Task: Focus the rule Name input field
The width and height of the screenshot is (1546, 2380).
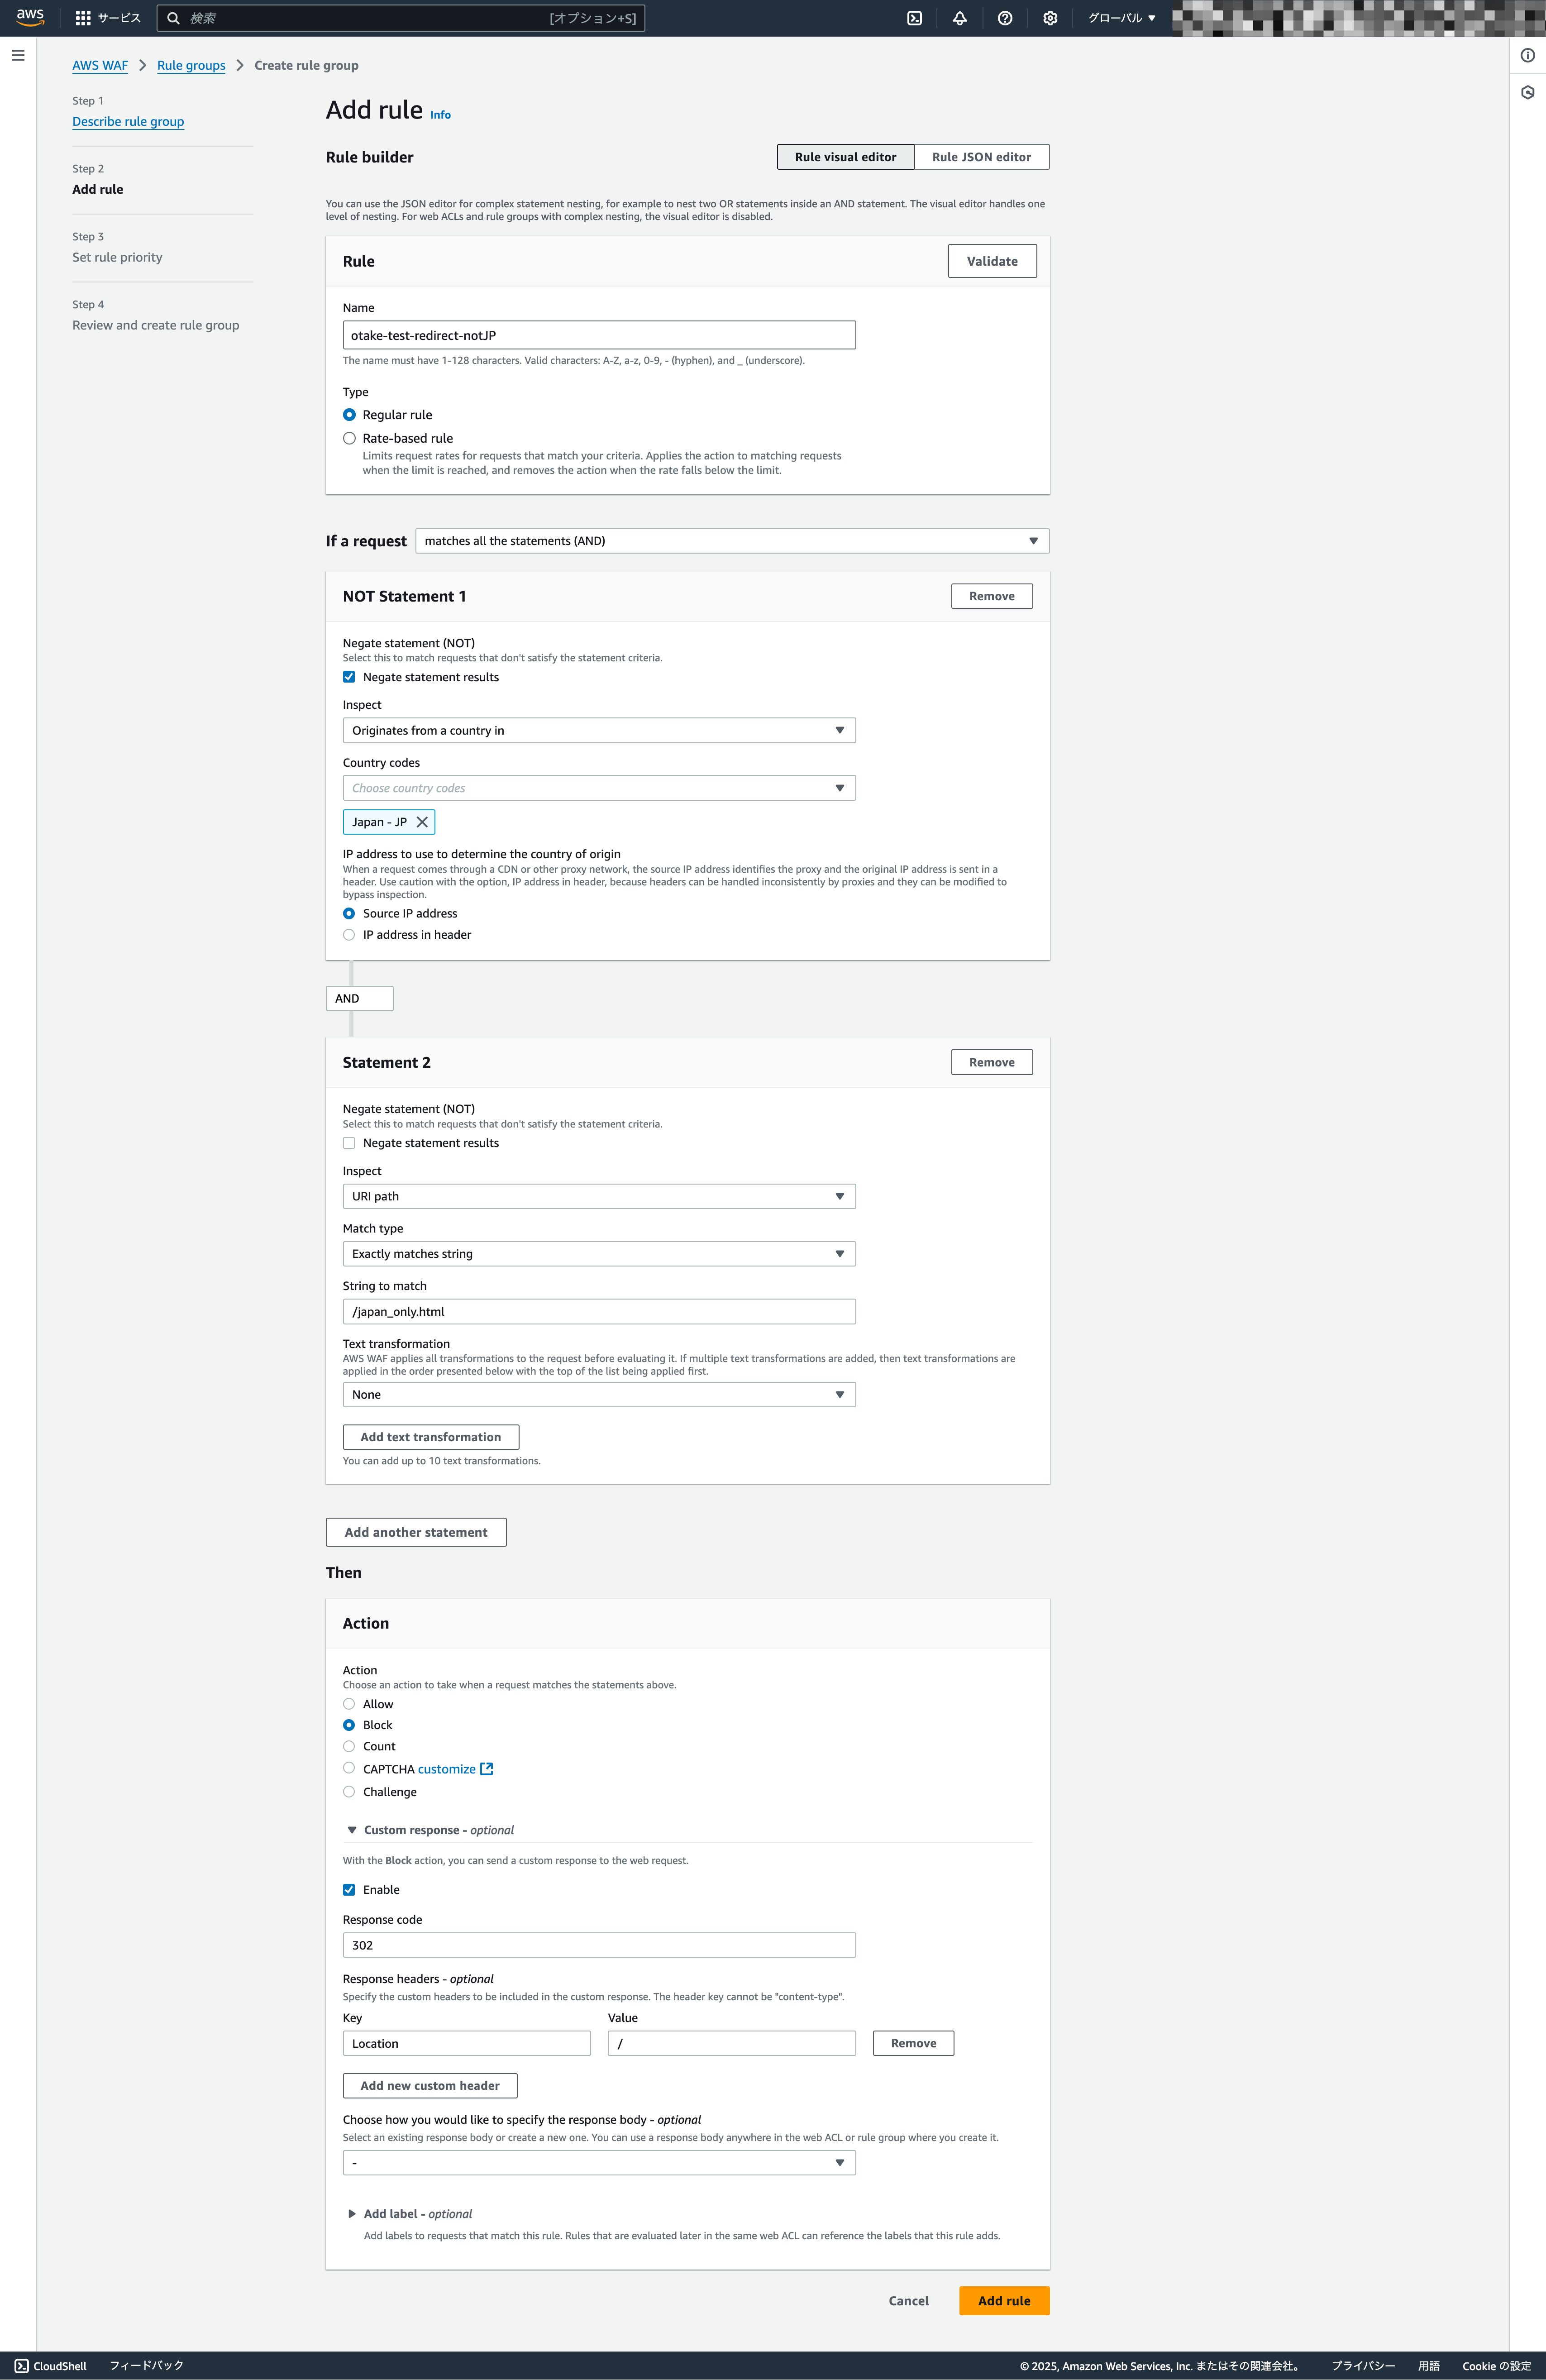Action: pos(599,335)
